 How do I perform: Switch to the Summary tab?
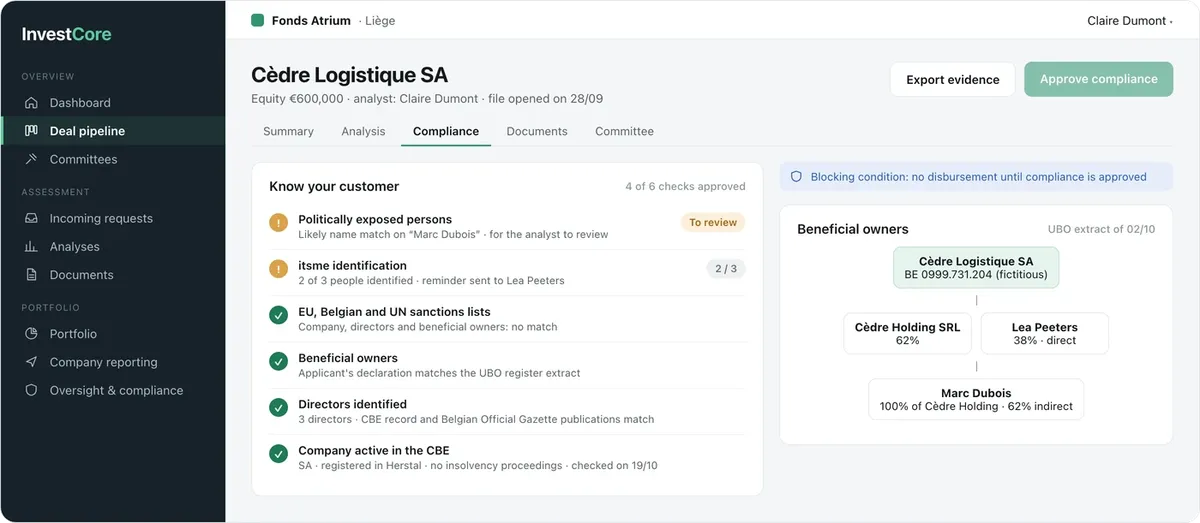[288, 131]
